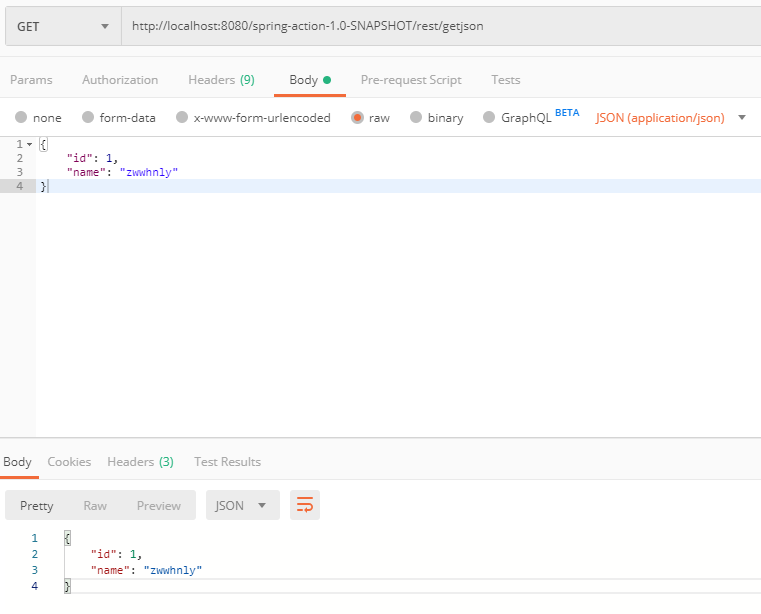The image size is (761, 614).
Task: Switch response view to Raw
Action: point(95,506)
